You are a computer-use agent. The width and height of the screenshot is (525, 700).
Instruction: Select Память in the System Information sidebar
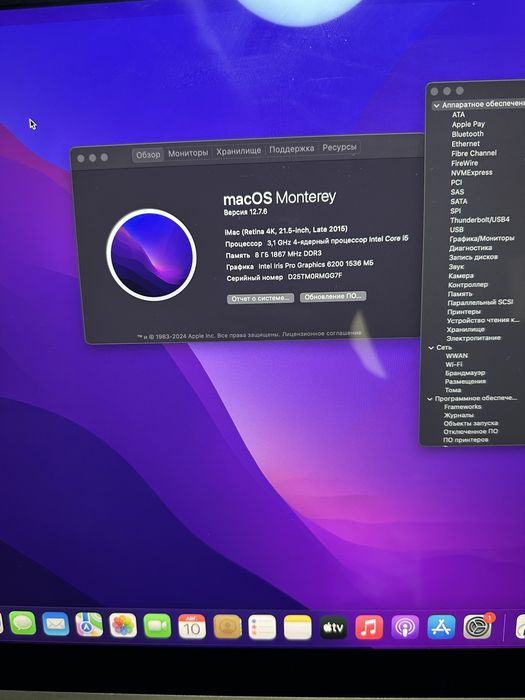click(x=460, y=294)
